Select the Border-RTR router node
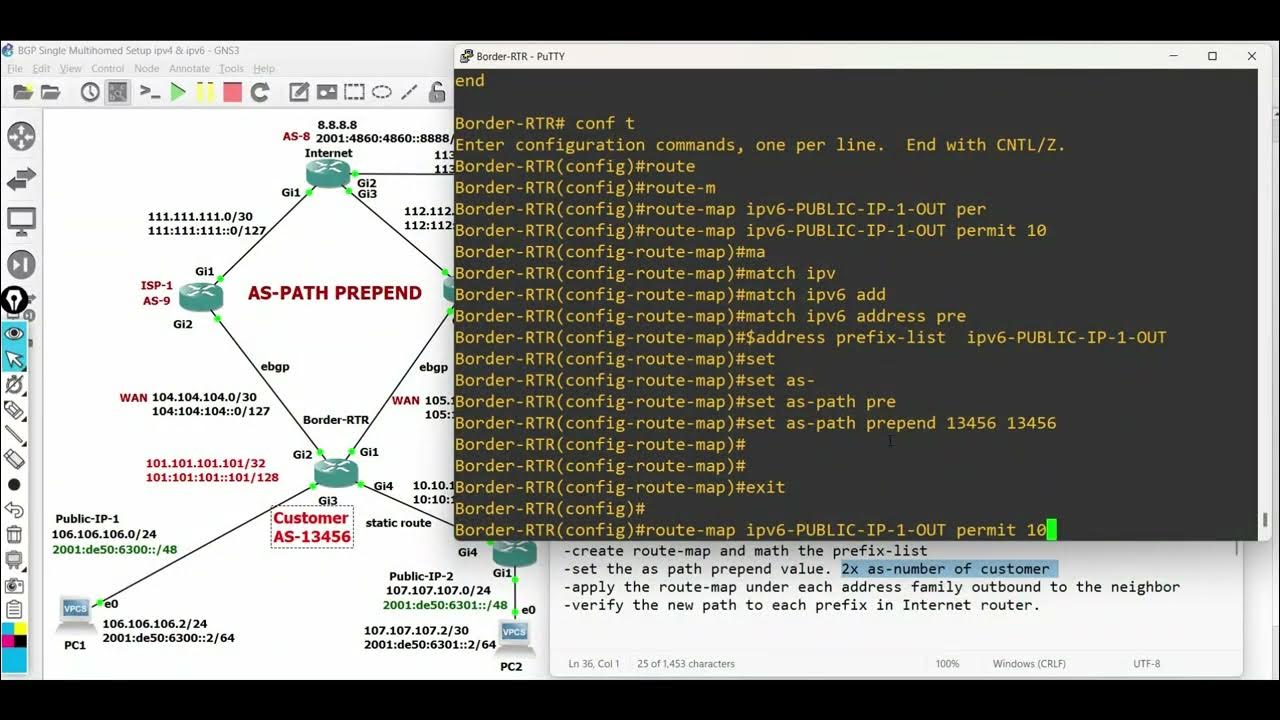1280x720 pixels. pos(335,471)
